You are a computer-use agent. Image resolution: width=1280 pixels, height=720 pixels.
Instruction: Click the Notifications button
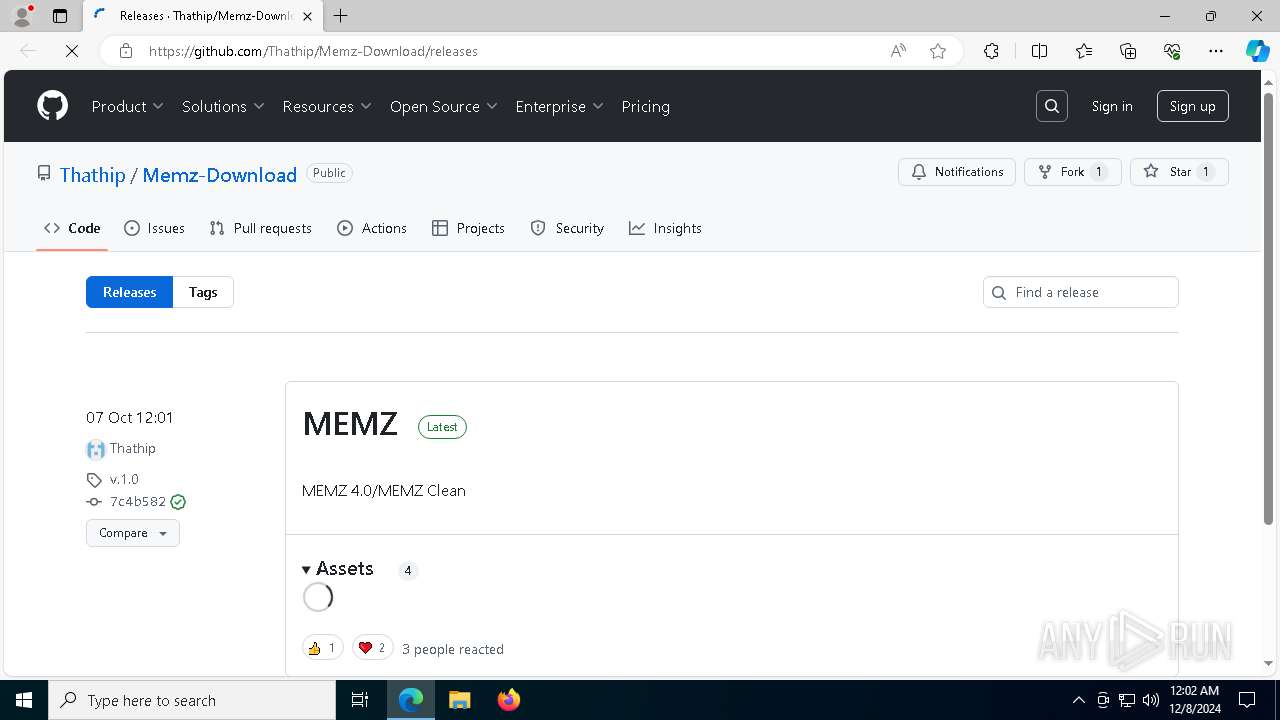pyautogui.click(x=957, y=172)
